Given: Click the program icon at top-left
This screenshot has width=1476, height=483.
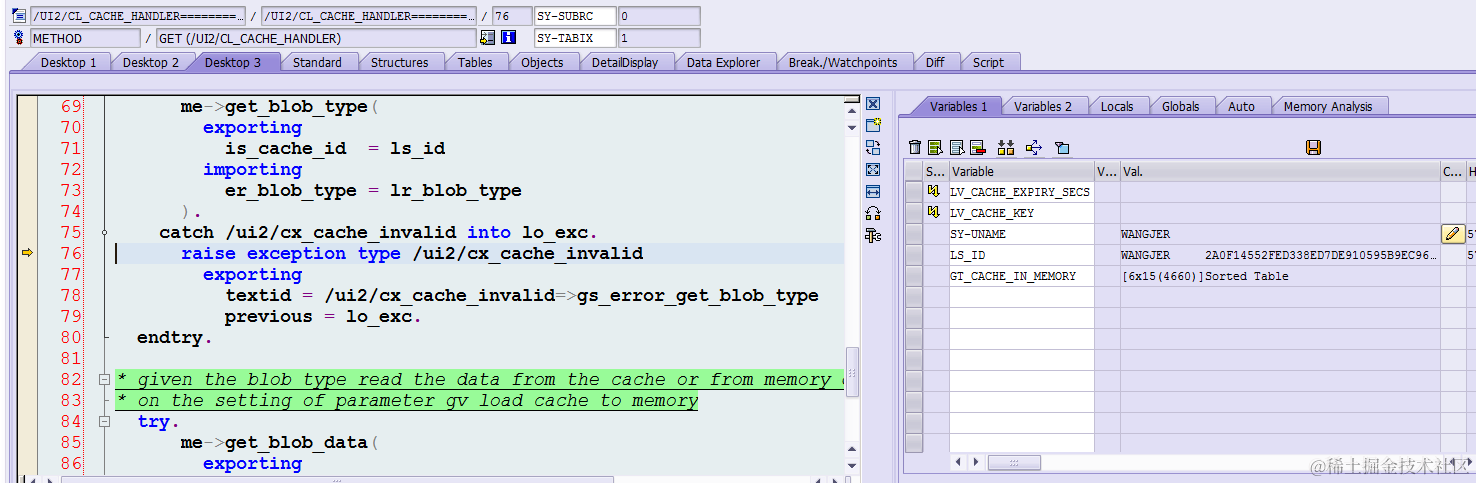Looking at the screenshot, I should tap(18, 16).
